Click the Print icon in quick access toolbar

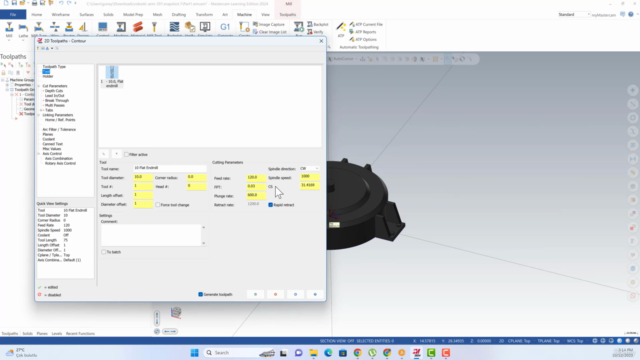pyautogui.click(x=35, y=3)
